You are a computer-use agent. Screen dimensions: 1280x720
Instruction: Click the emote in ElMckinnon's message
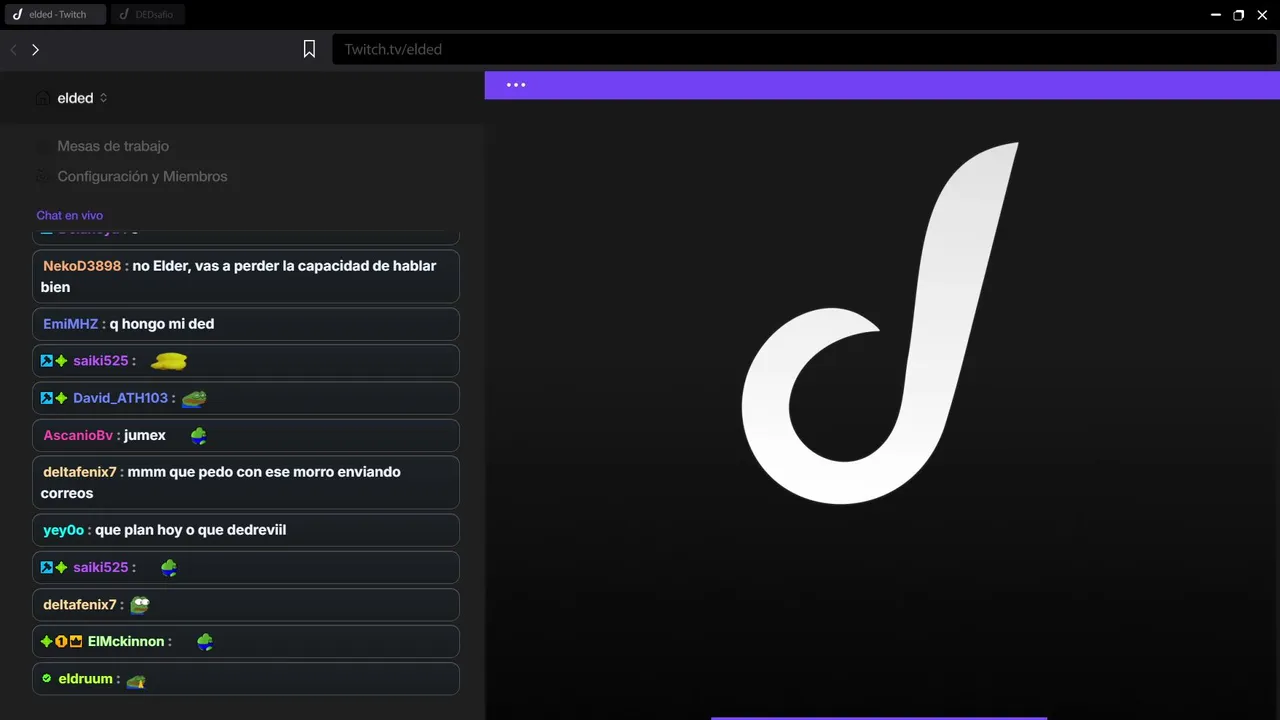click(205, 642)
